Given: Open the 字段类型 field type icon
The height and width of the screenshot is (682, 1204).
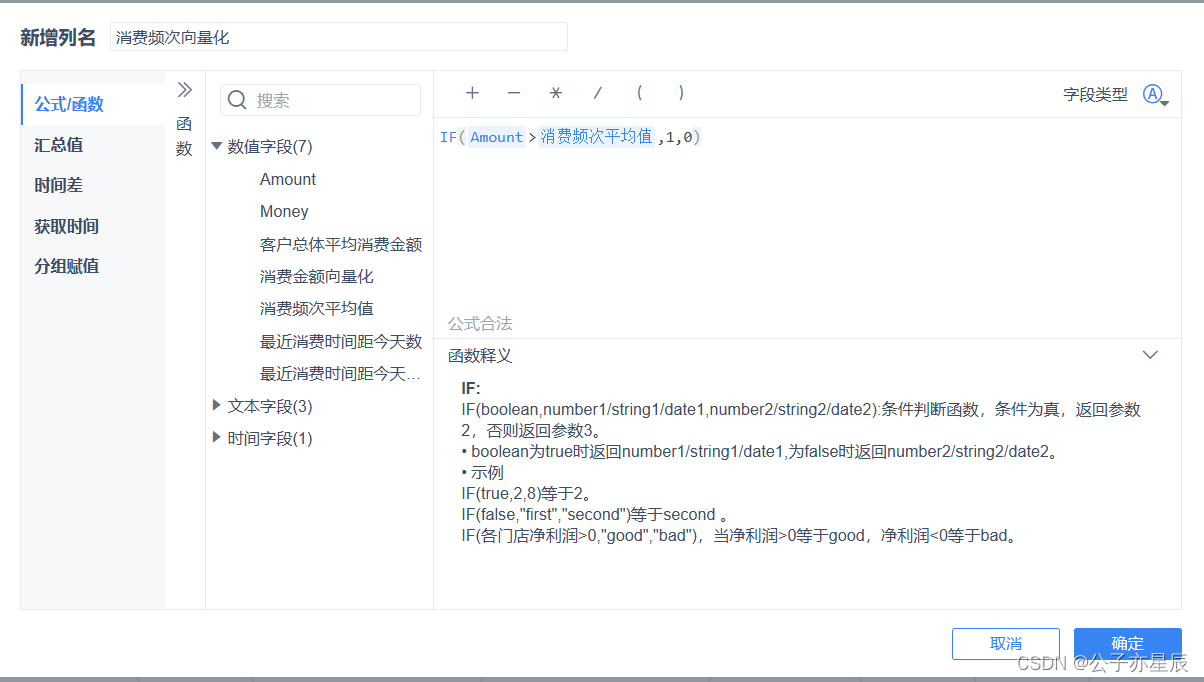Looking at the screenshot, I should (x=1154, y=93).
